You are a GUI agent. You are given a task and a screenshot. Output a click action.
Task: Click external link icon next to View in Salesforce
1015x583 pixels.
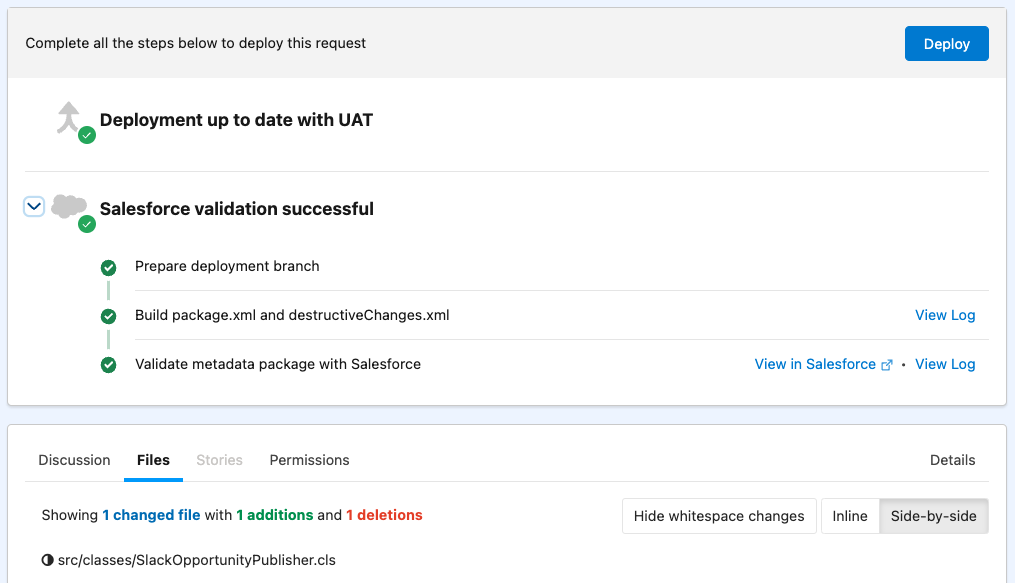(887, 364)
